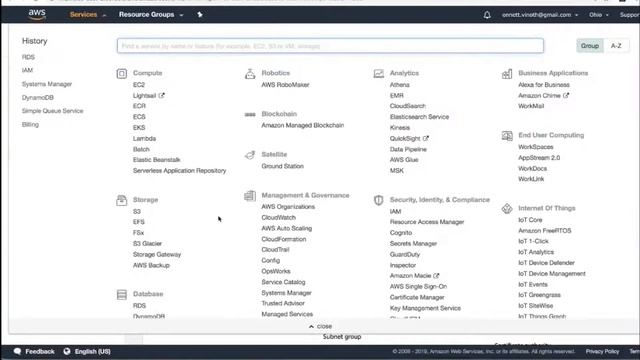Open CloudWatch service
Screen dimensions: 640x360
point(278,218)
